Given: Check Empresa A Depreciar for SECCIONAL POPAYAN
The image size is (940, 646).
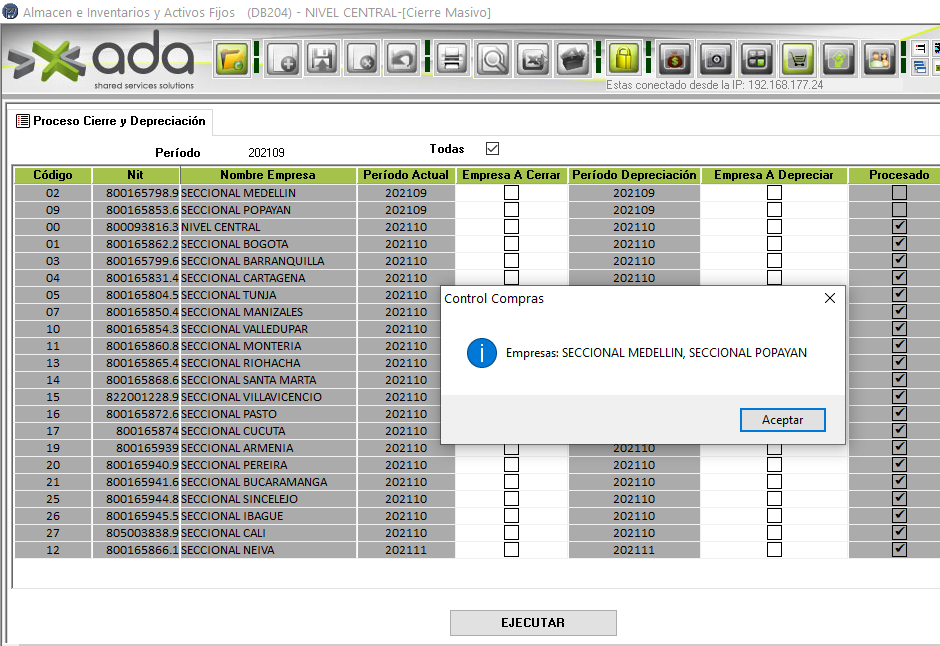Looking at the screenshot, I should (x=774, y=210).
